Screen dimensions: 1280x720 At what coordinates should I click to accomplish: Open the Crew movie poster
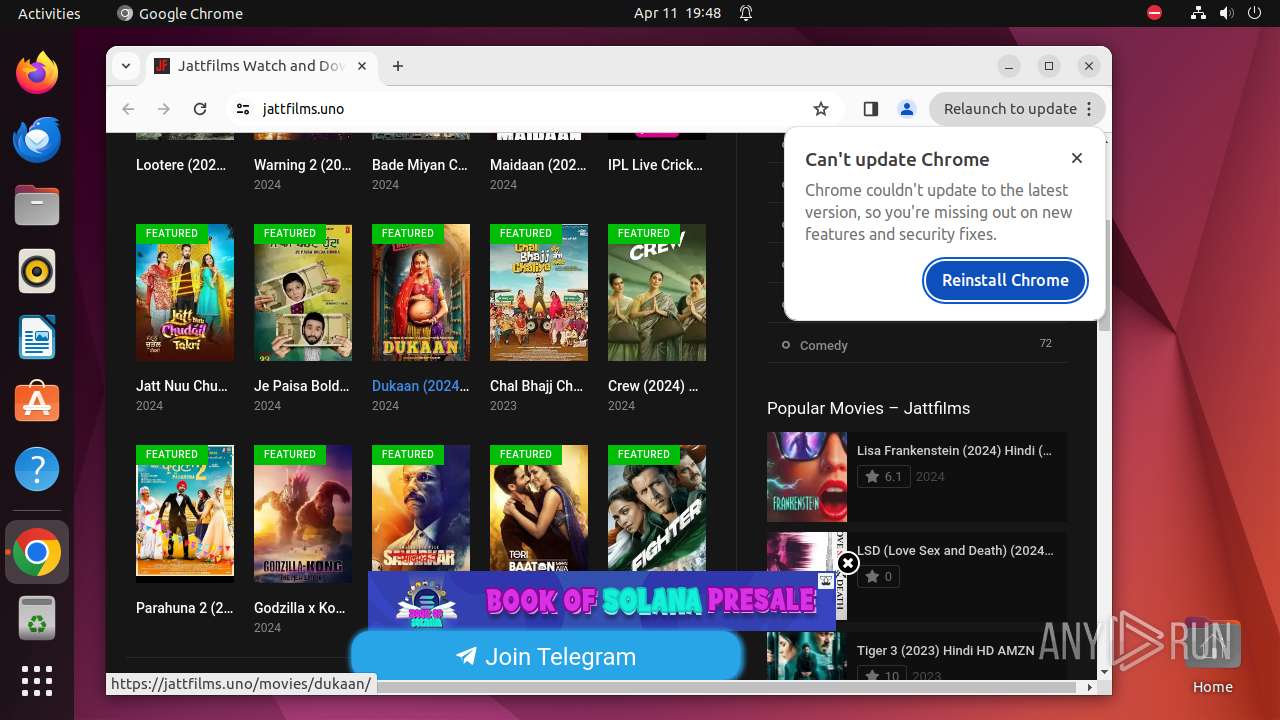(657, 292)
